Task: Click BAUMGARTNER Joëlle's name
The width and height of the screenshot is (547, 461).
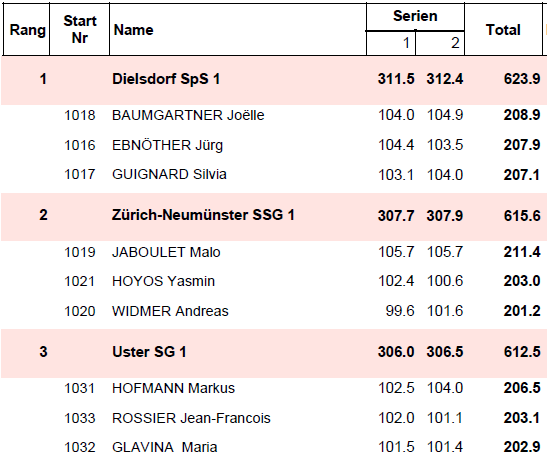Action: [188, 115]
